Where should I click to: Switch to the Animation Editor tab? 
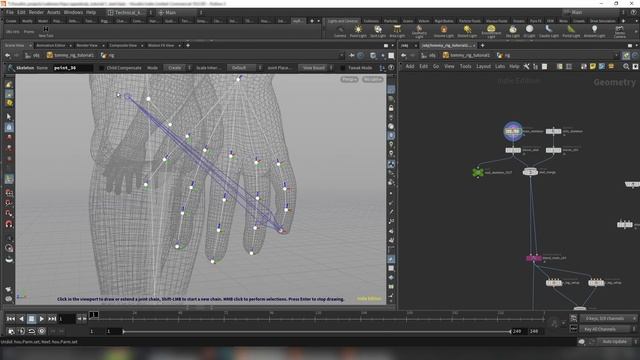51,45
